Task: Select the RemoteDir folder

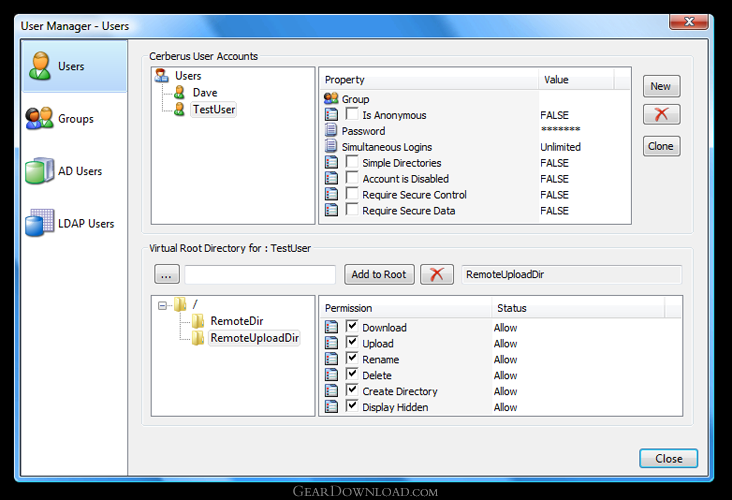Action: (x=237, y=321)
